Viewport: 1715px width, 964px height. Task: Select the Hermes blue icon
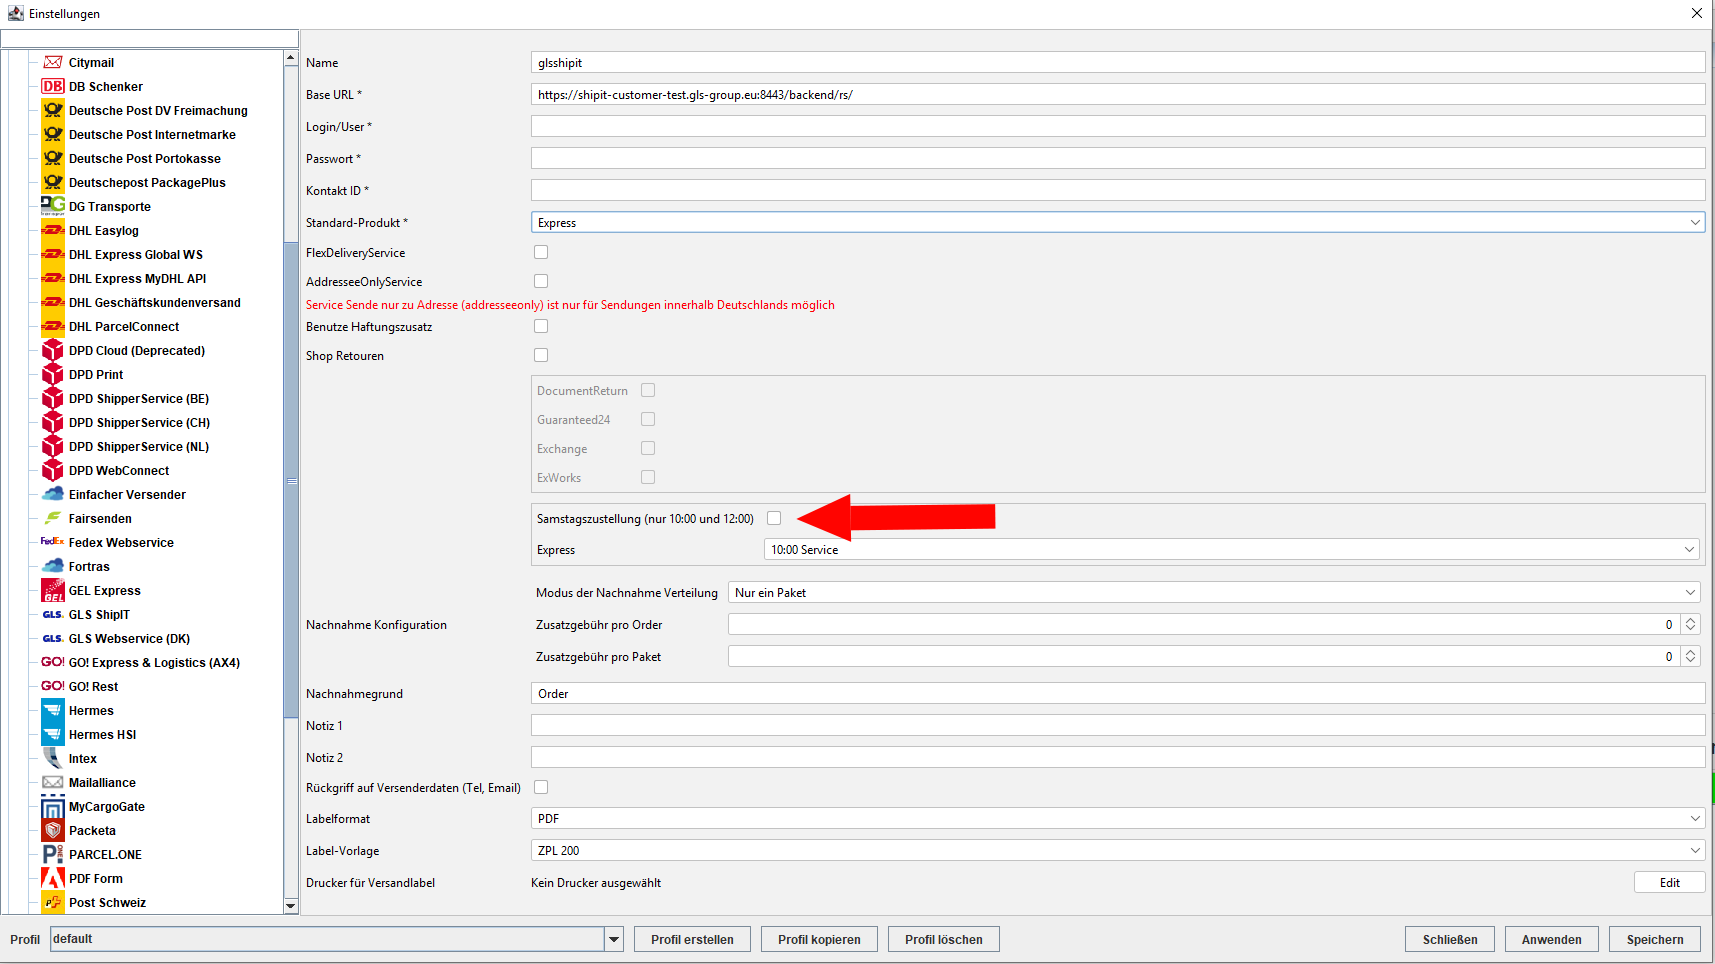pyautogui.click(x=53, y=710)
